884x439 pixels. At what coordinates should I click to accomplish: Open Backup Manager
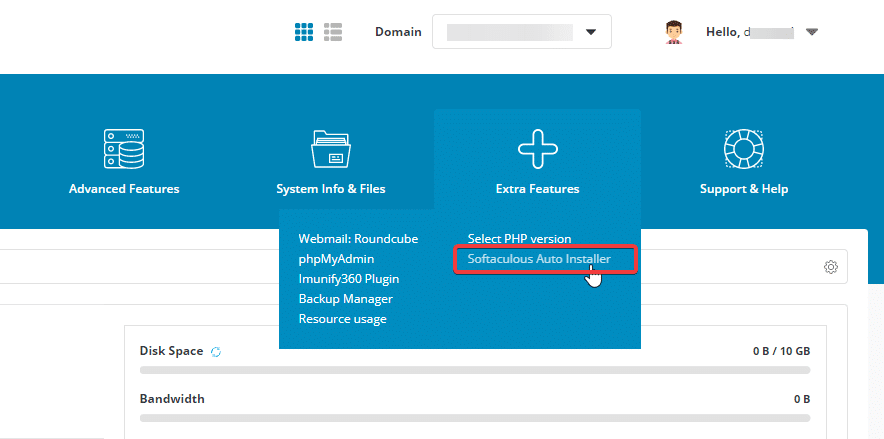(x=345, y=299)
